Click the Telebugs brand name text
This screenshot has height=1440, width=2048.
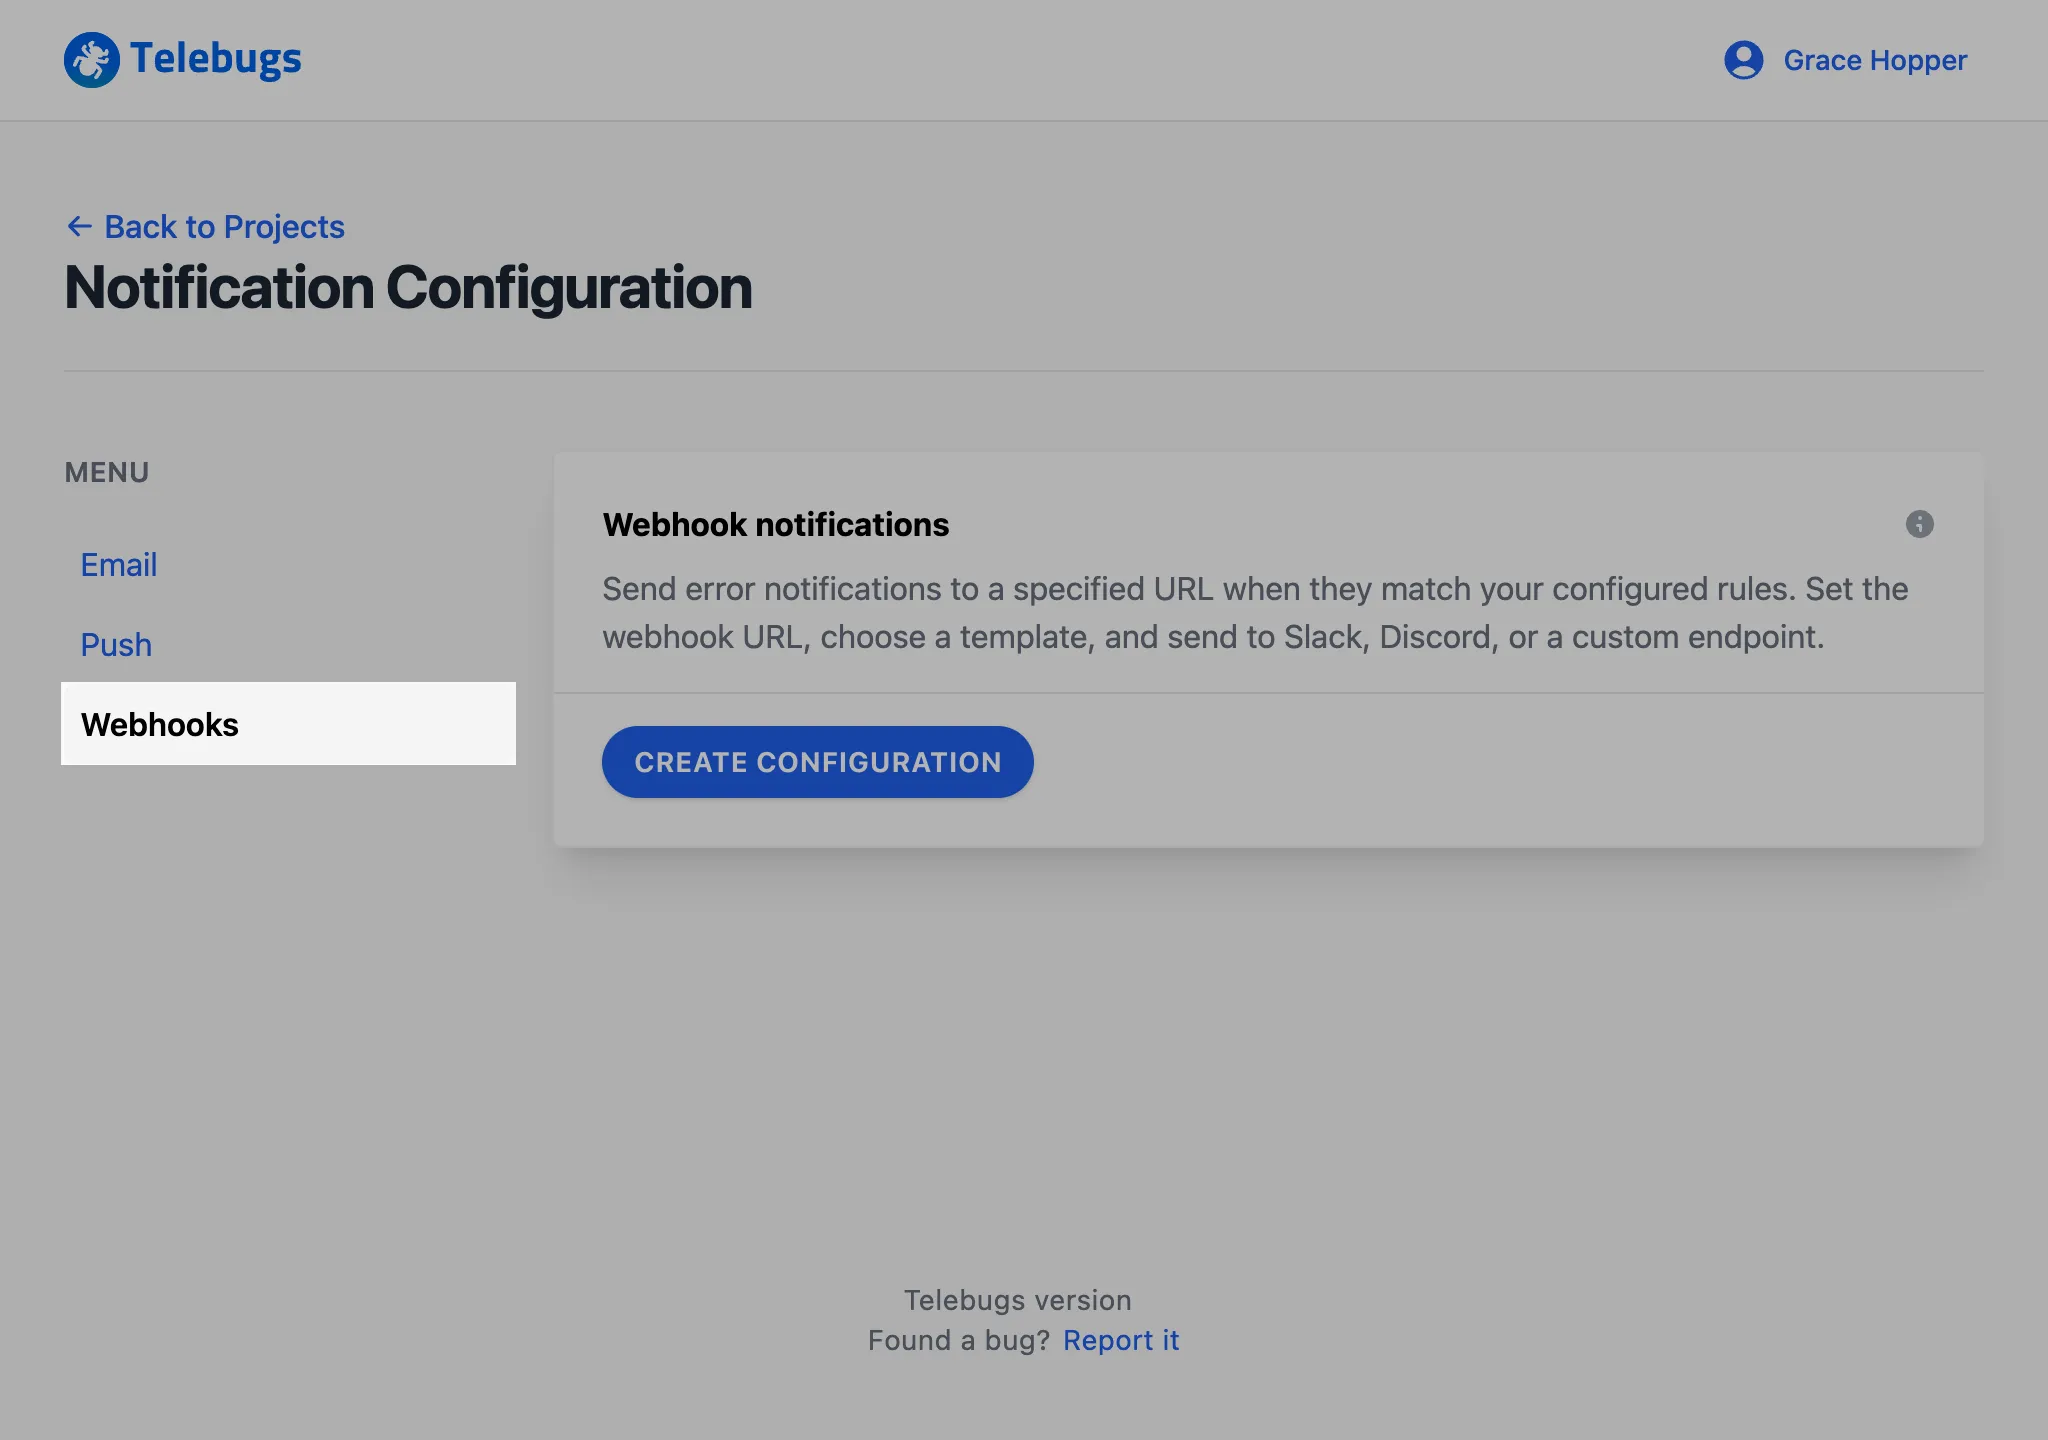coord(215,59)
